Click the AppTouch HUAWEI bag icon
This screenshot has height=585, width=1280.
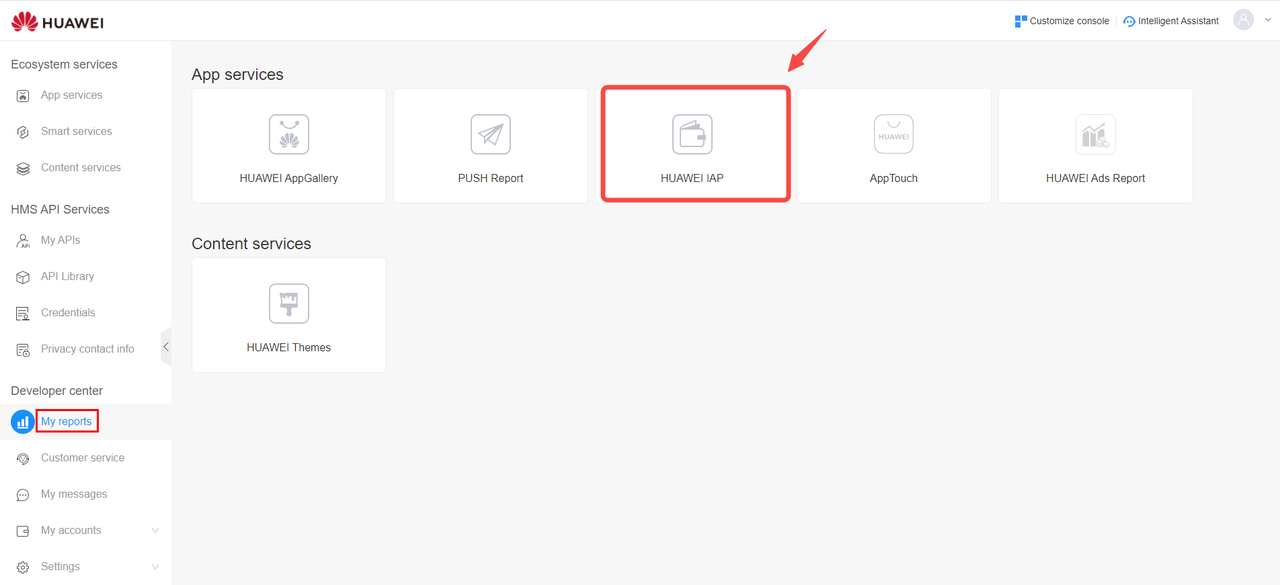point(894,135)
